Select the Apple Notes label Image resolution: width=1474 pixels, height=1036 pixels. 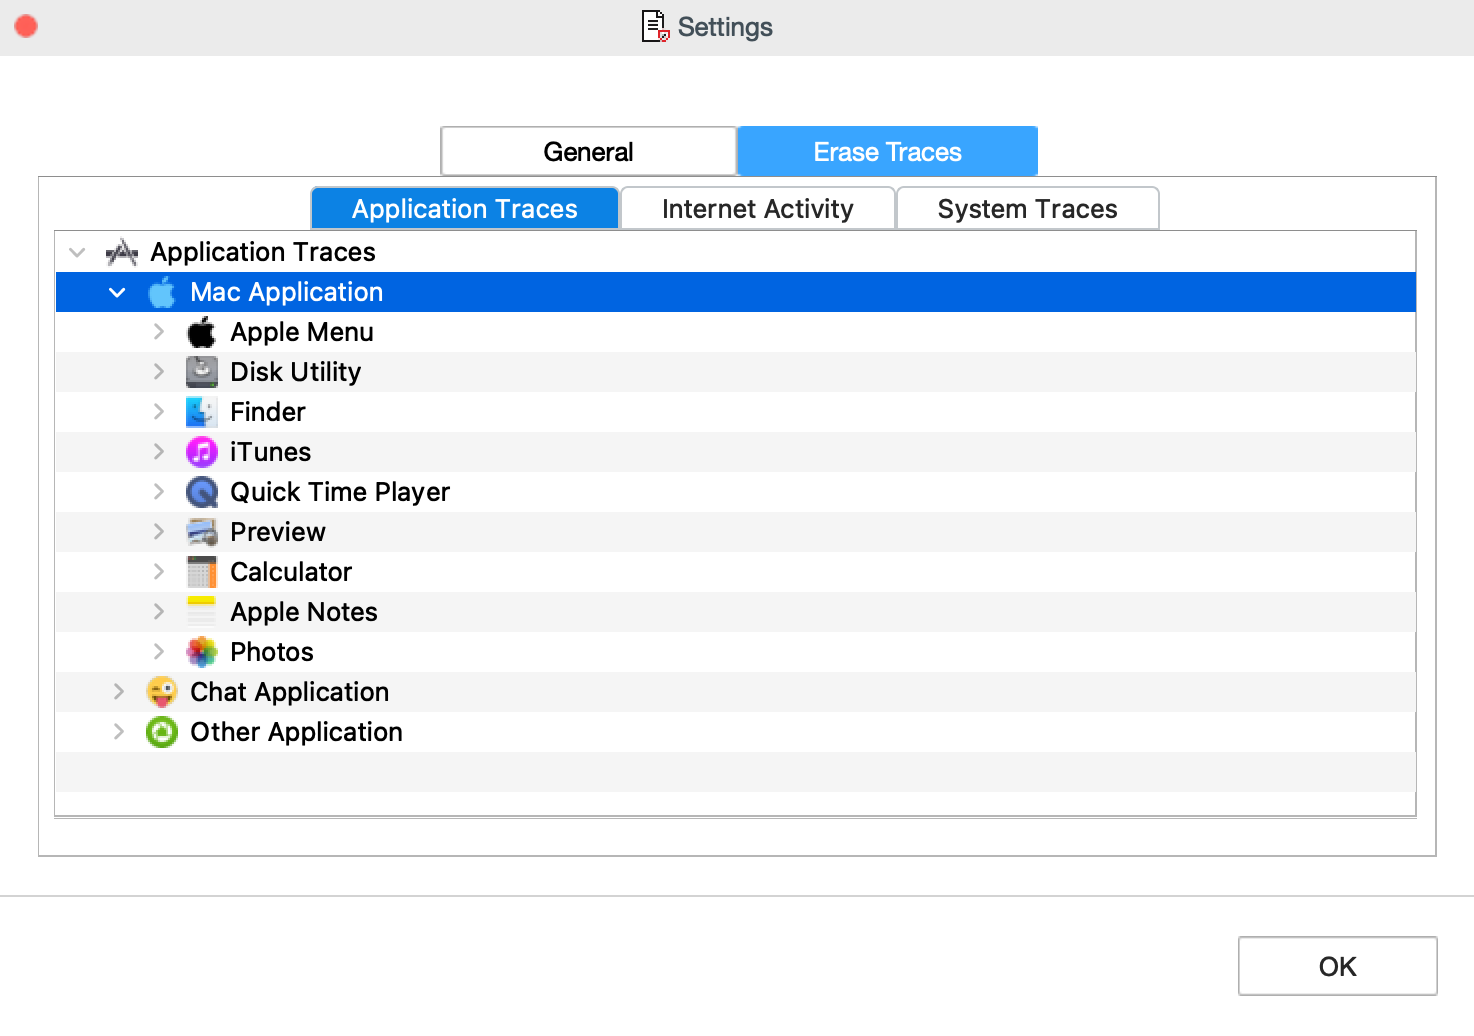304,612
